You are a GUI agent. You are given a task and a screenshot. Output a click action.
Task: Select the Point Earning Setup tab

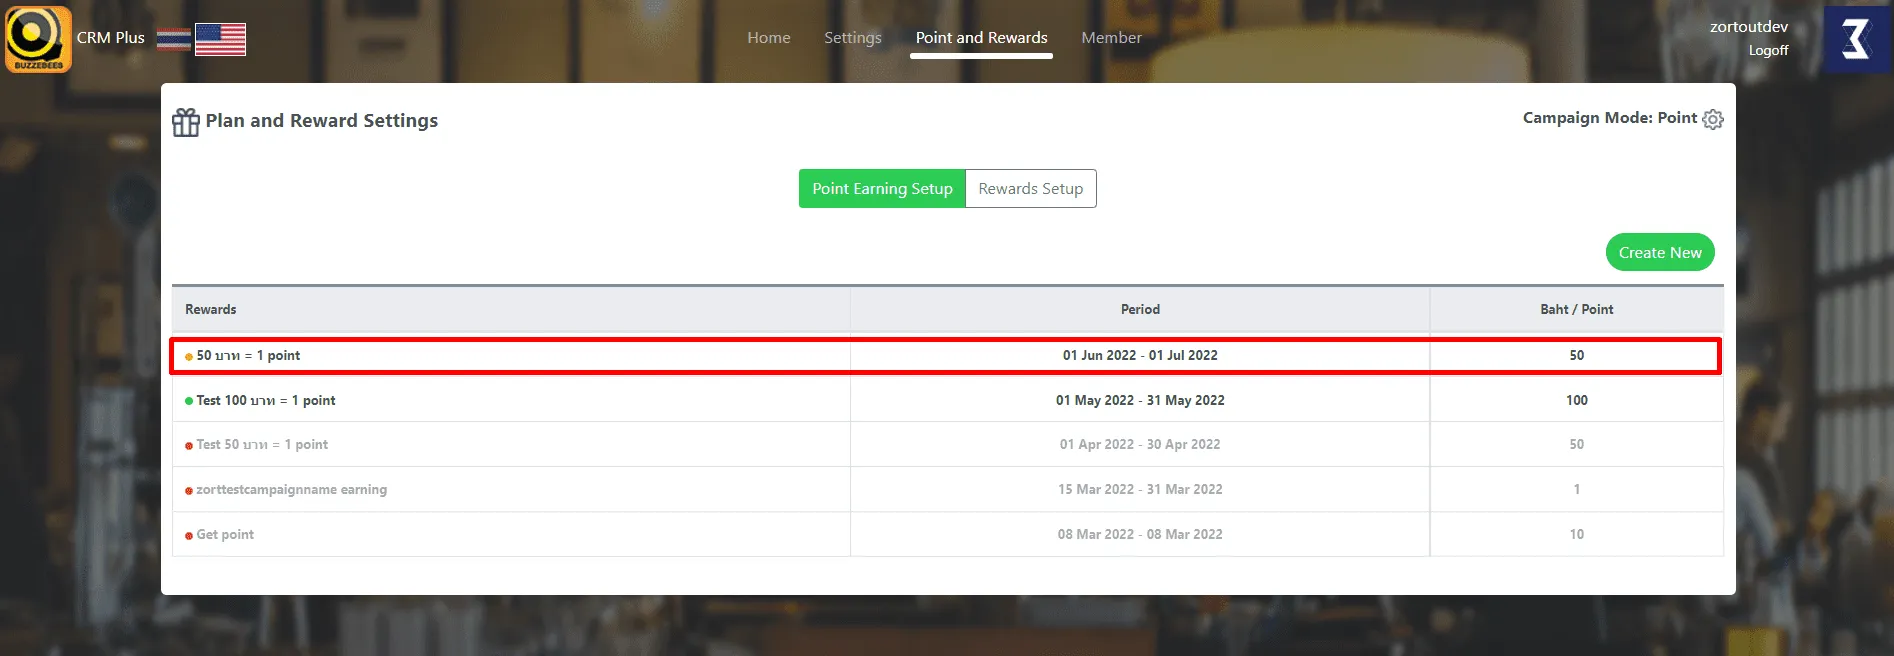pos(881,189)
